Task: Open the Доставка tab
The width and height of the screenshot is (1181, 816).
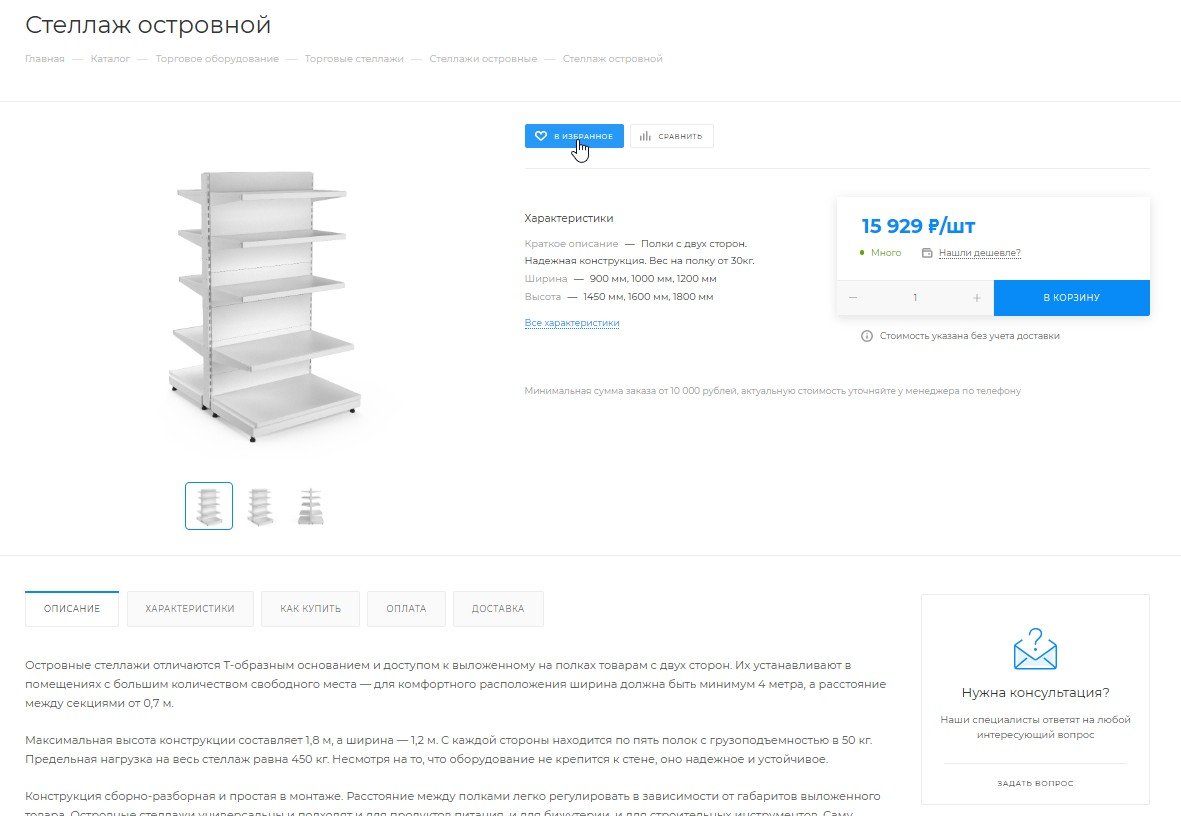Action: click(498, 609)
